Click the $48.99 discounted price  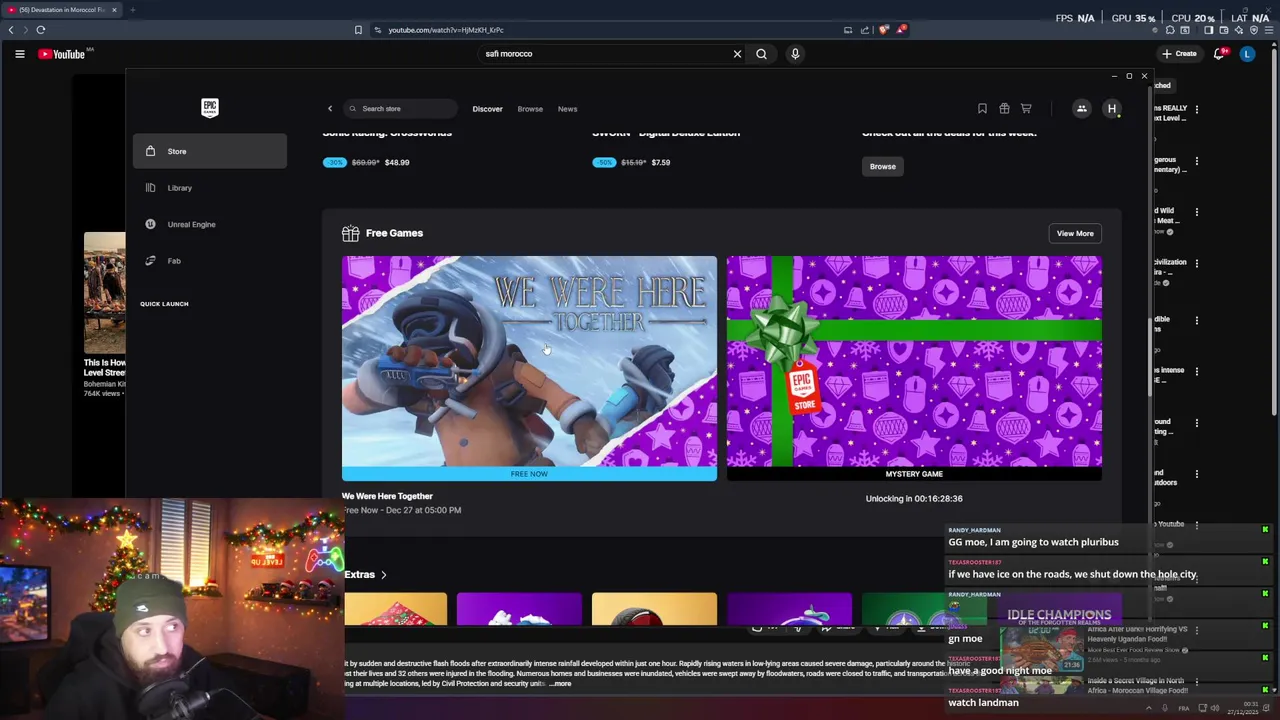(397, 162)
